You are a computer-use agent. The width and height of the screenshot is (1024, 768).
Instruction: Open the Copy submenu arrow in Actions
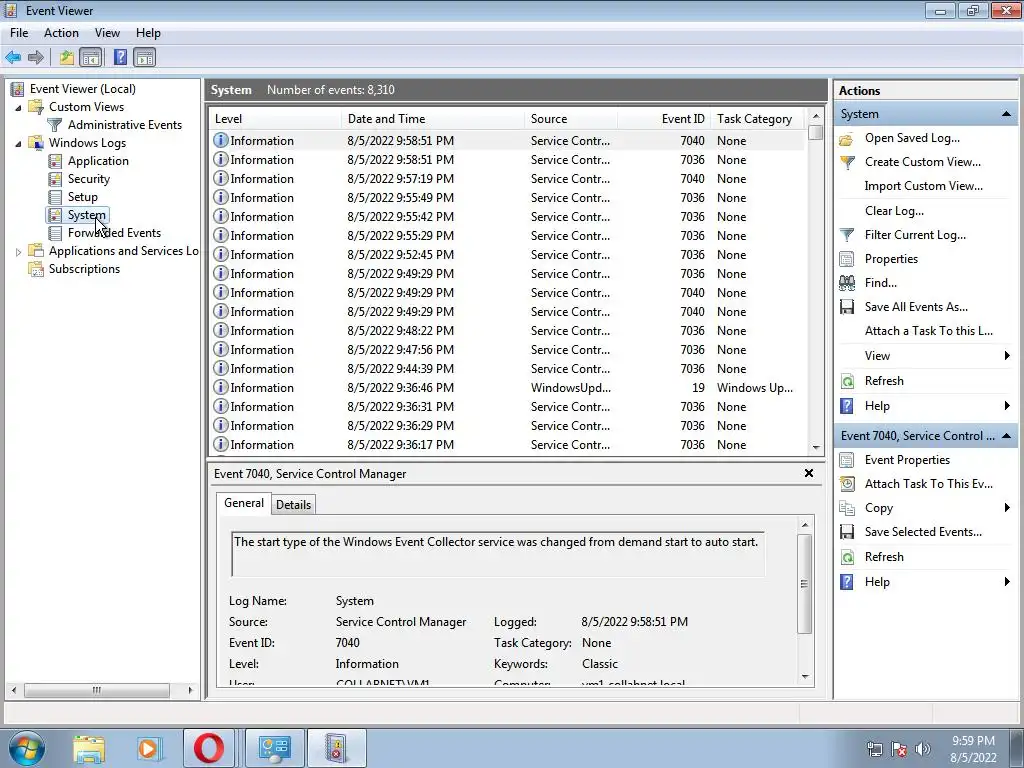[1007, 508]
